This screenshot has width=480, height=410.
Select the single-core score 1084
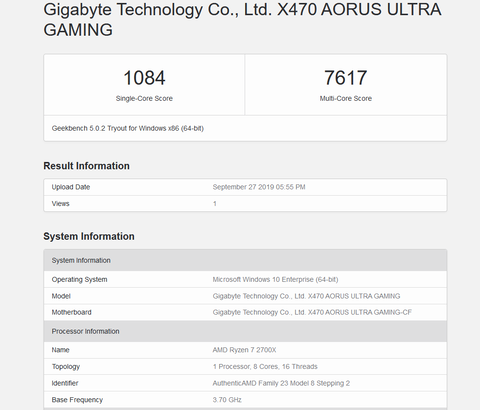(144, 78)
